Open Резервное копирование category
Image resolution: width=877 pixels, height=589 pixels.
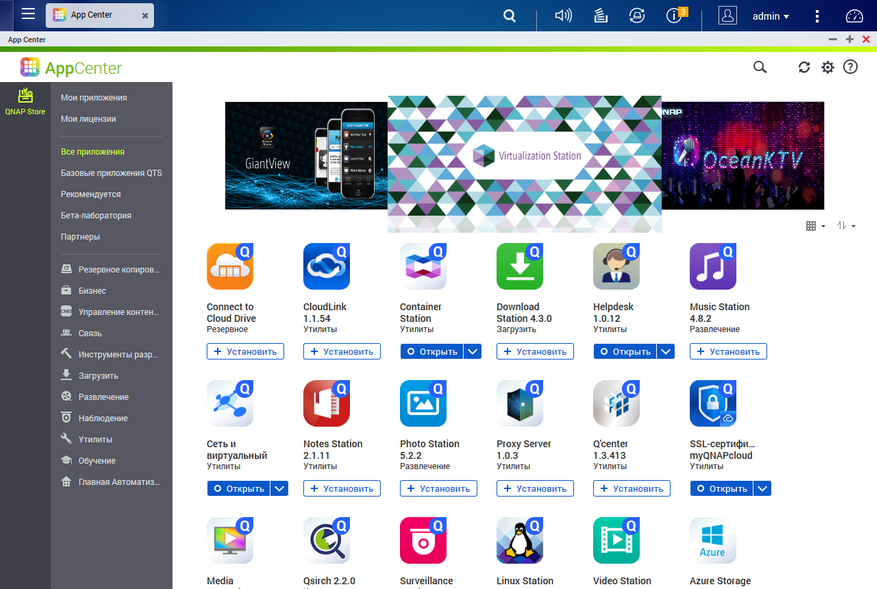[x=111, y=269]
